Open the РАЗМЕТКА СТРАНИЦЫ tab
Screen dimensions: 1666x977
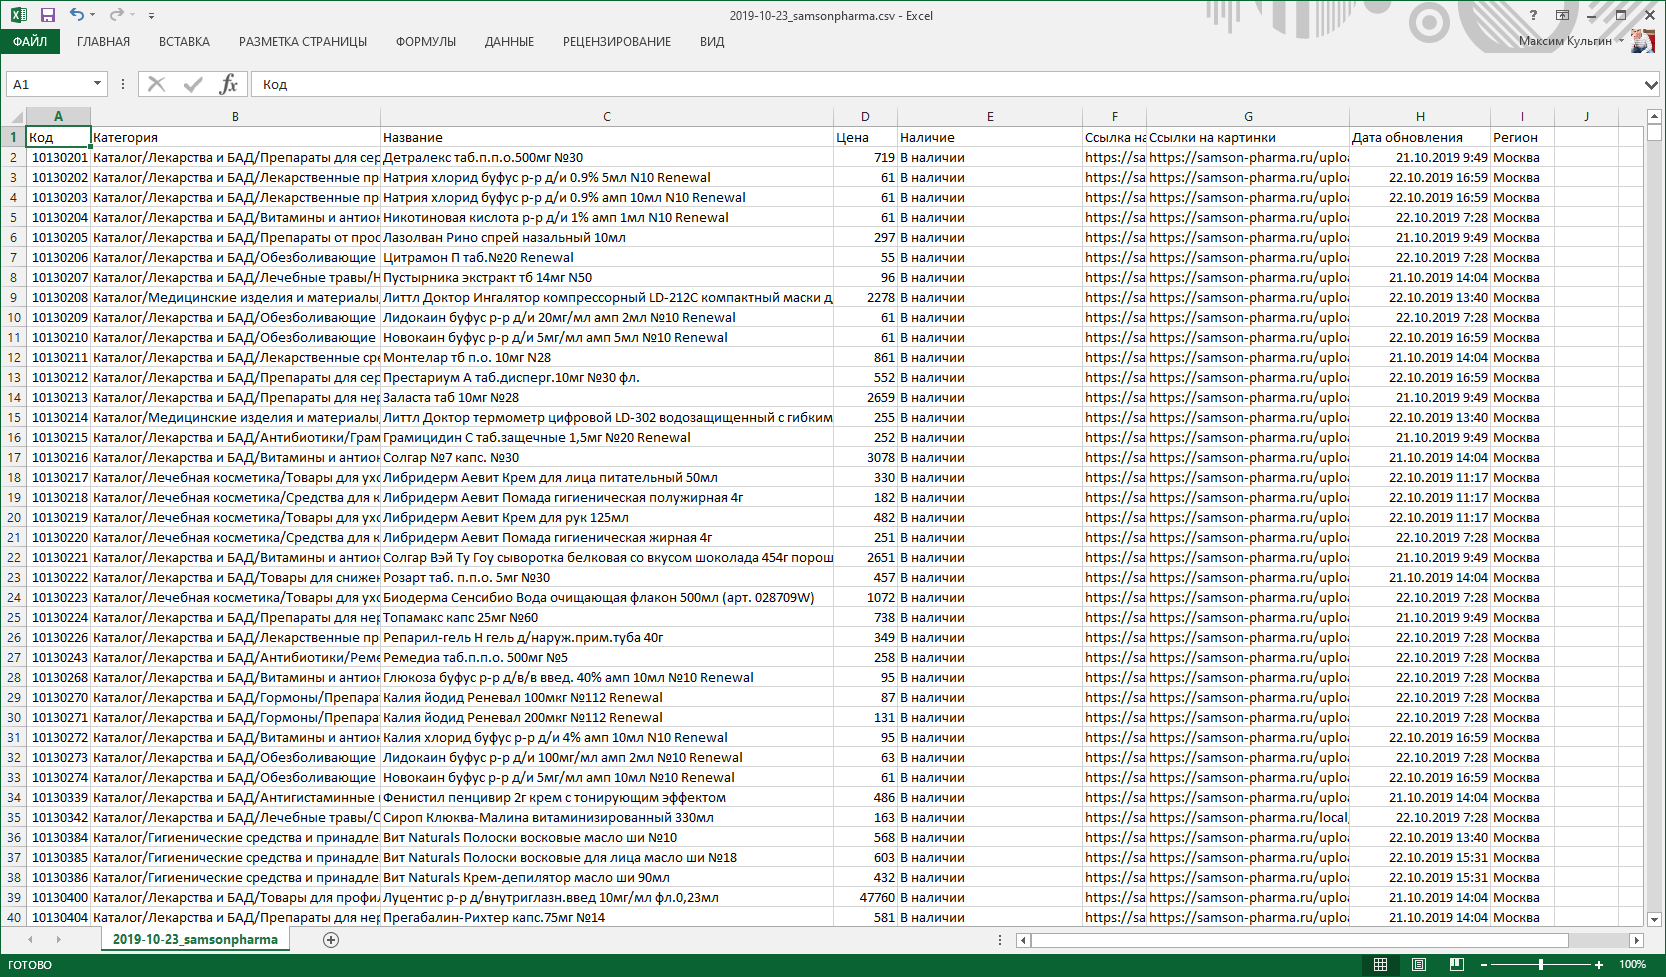coord(303,41)
